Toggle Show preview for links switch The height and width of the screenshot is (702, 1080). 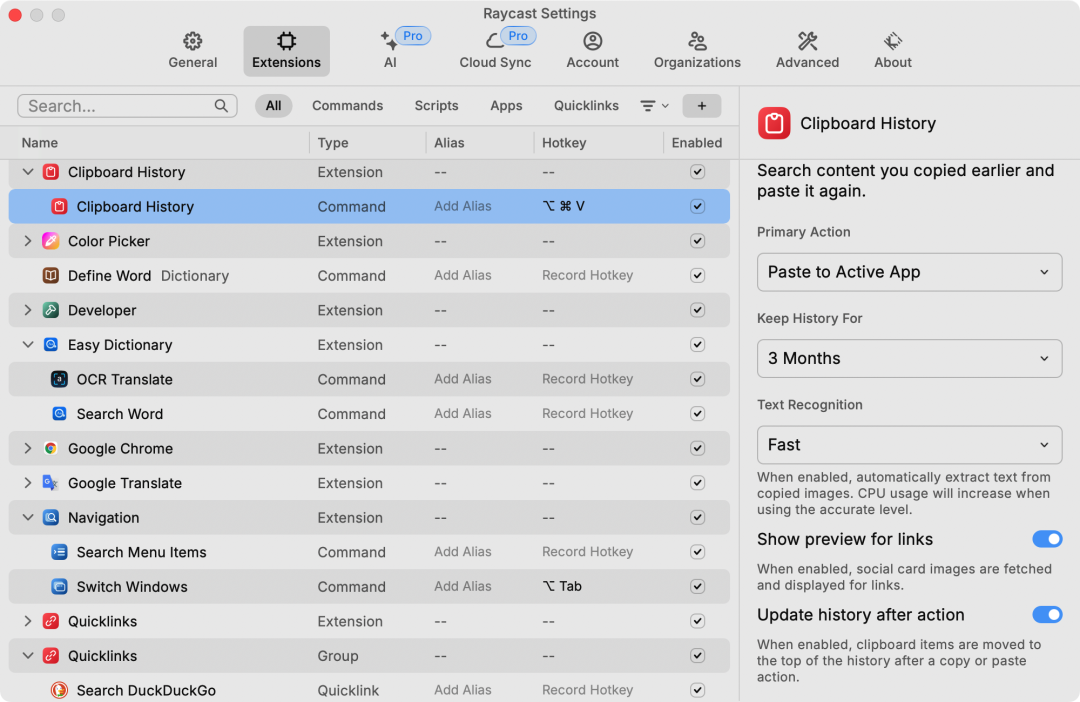(1047, 539)
